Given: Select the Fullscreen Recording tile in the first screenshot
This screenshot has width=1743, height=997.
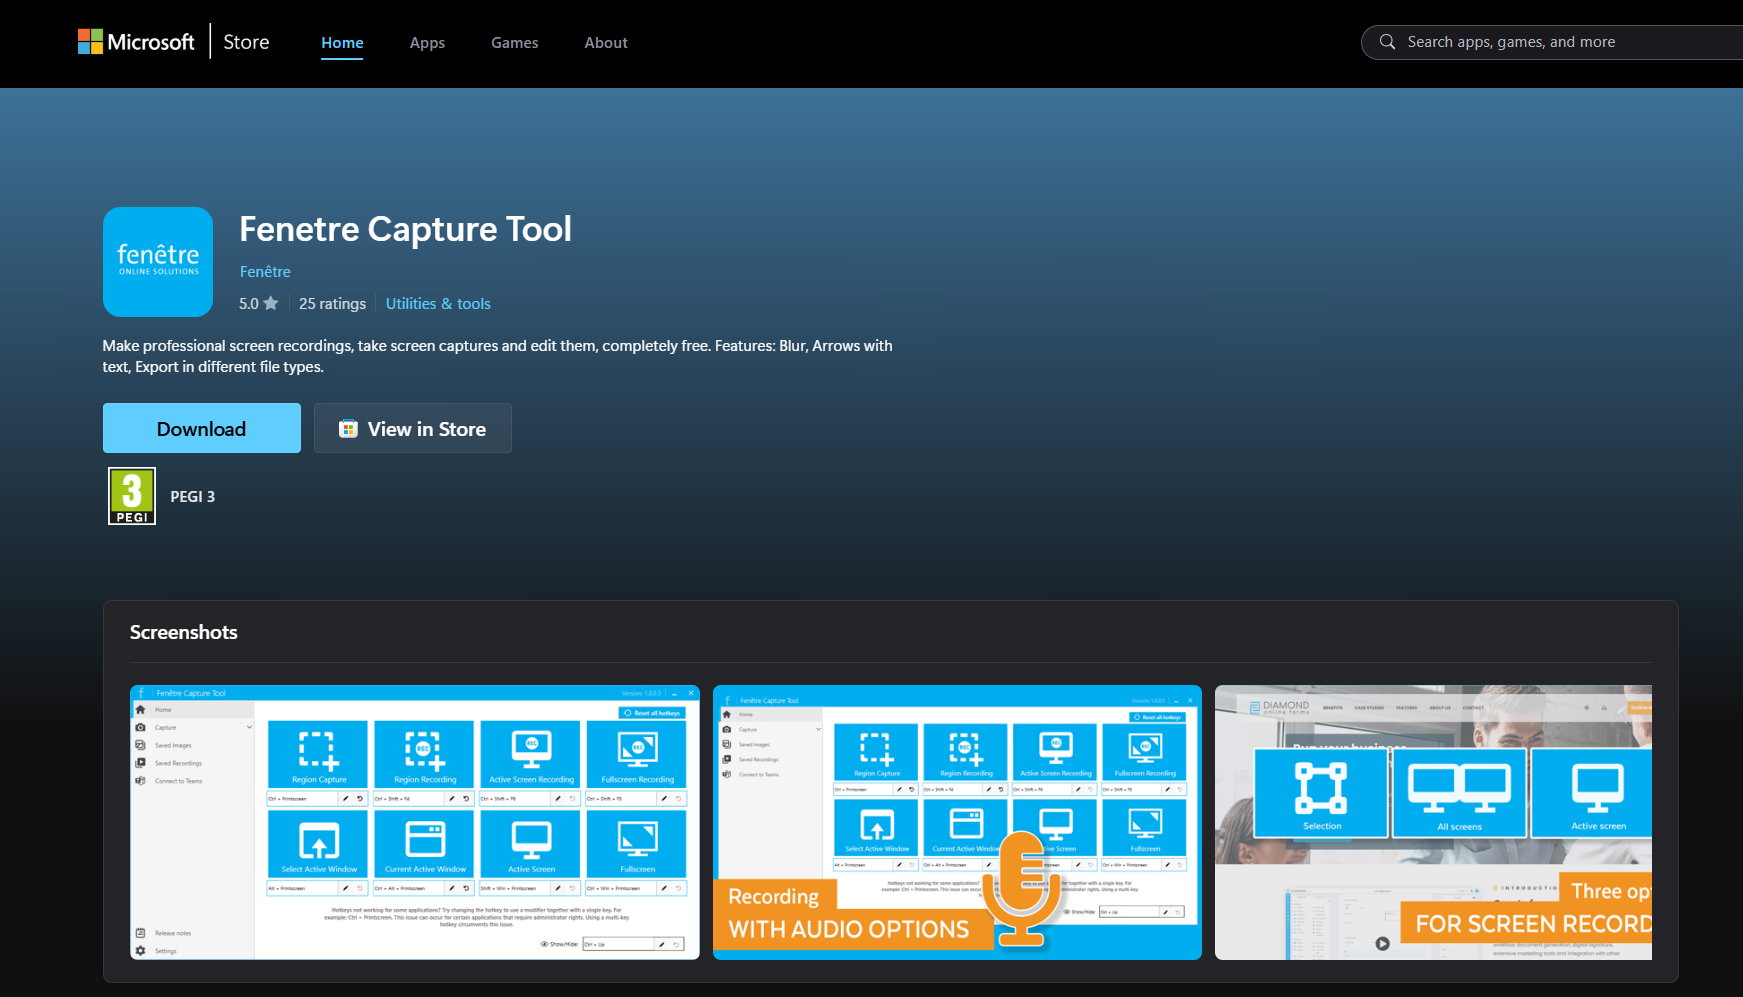Looking at the screenshot, I should pyautogui.click(x=636, y=753).
